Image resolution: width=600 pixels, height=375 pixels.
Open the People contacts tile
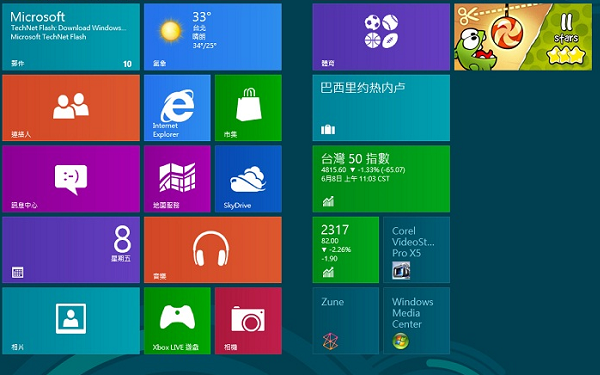[x=71, y=108]
